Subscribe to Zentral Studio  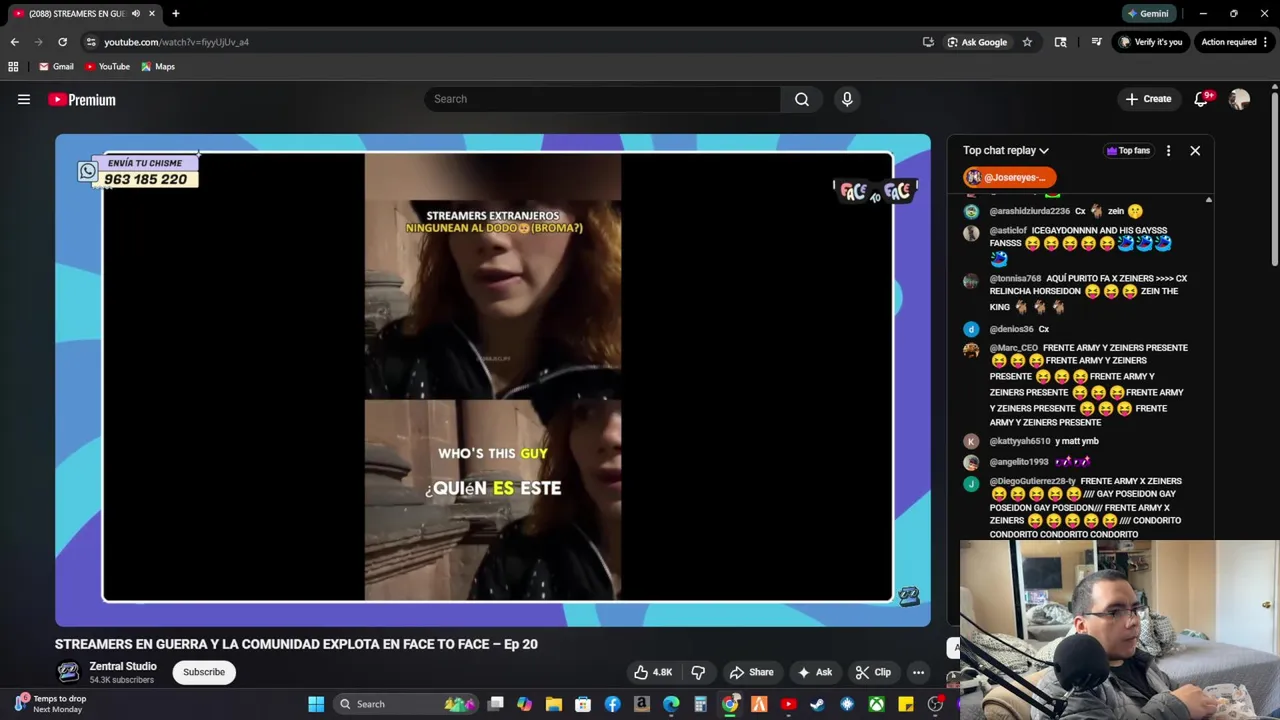click(x=204, y=672)
